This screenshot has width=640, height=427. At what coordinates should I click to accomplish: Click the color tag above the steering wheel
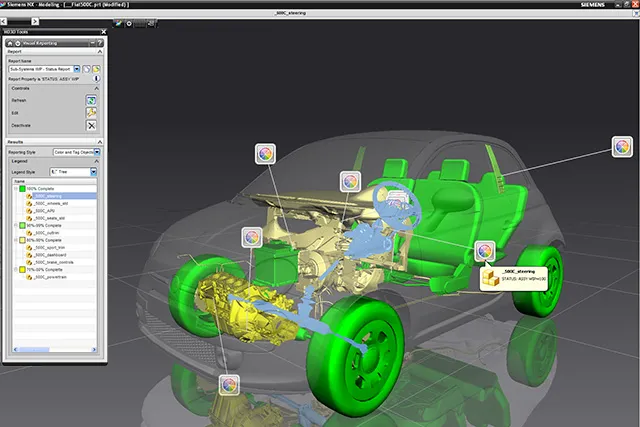click(x=350, y=182)
